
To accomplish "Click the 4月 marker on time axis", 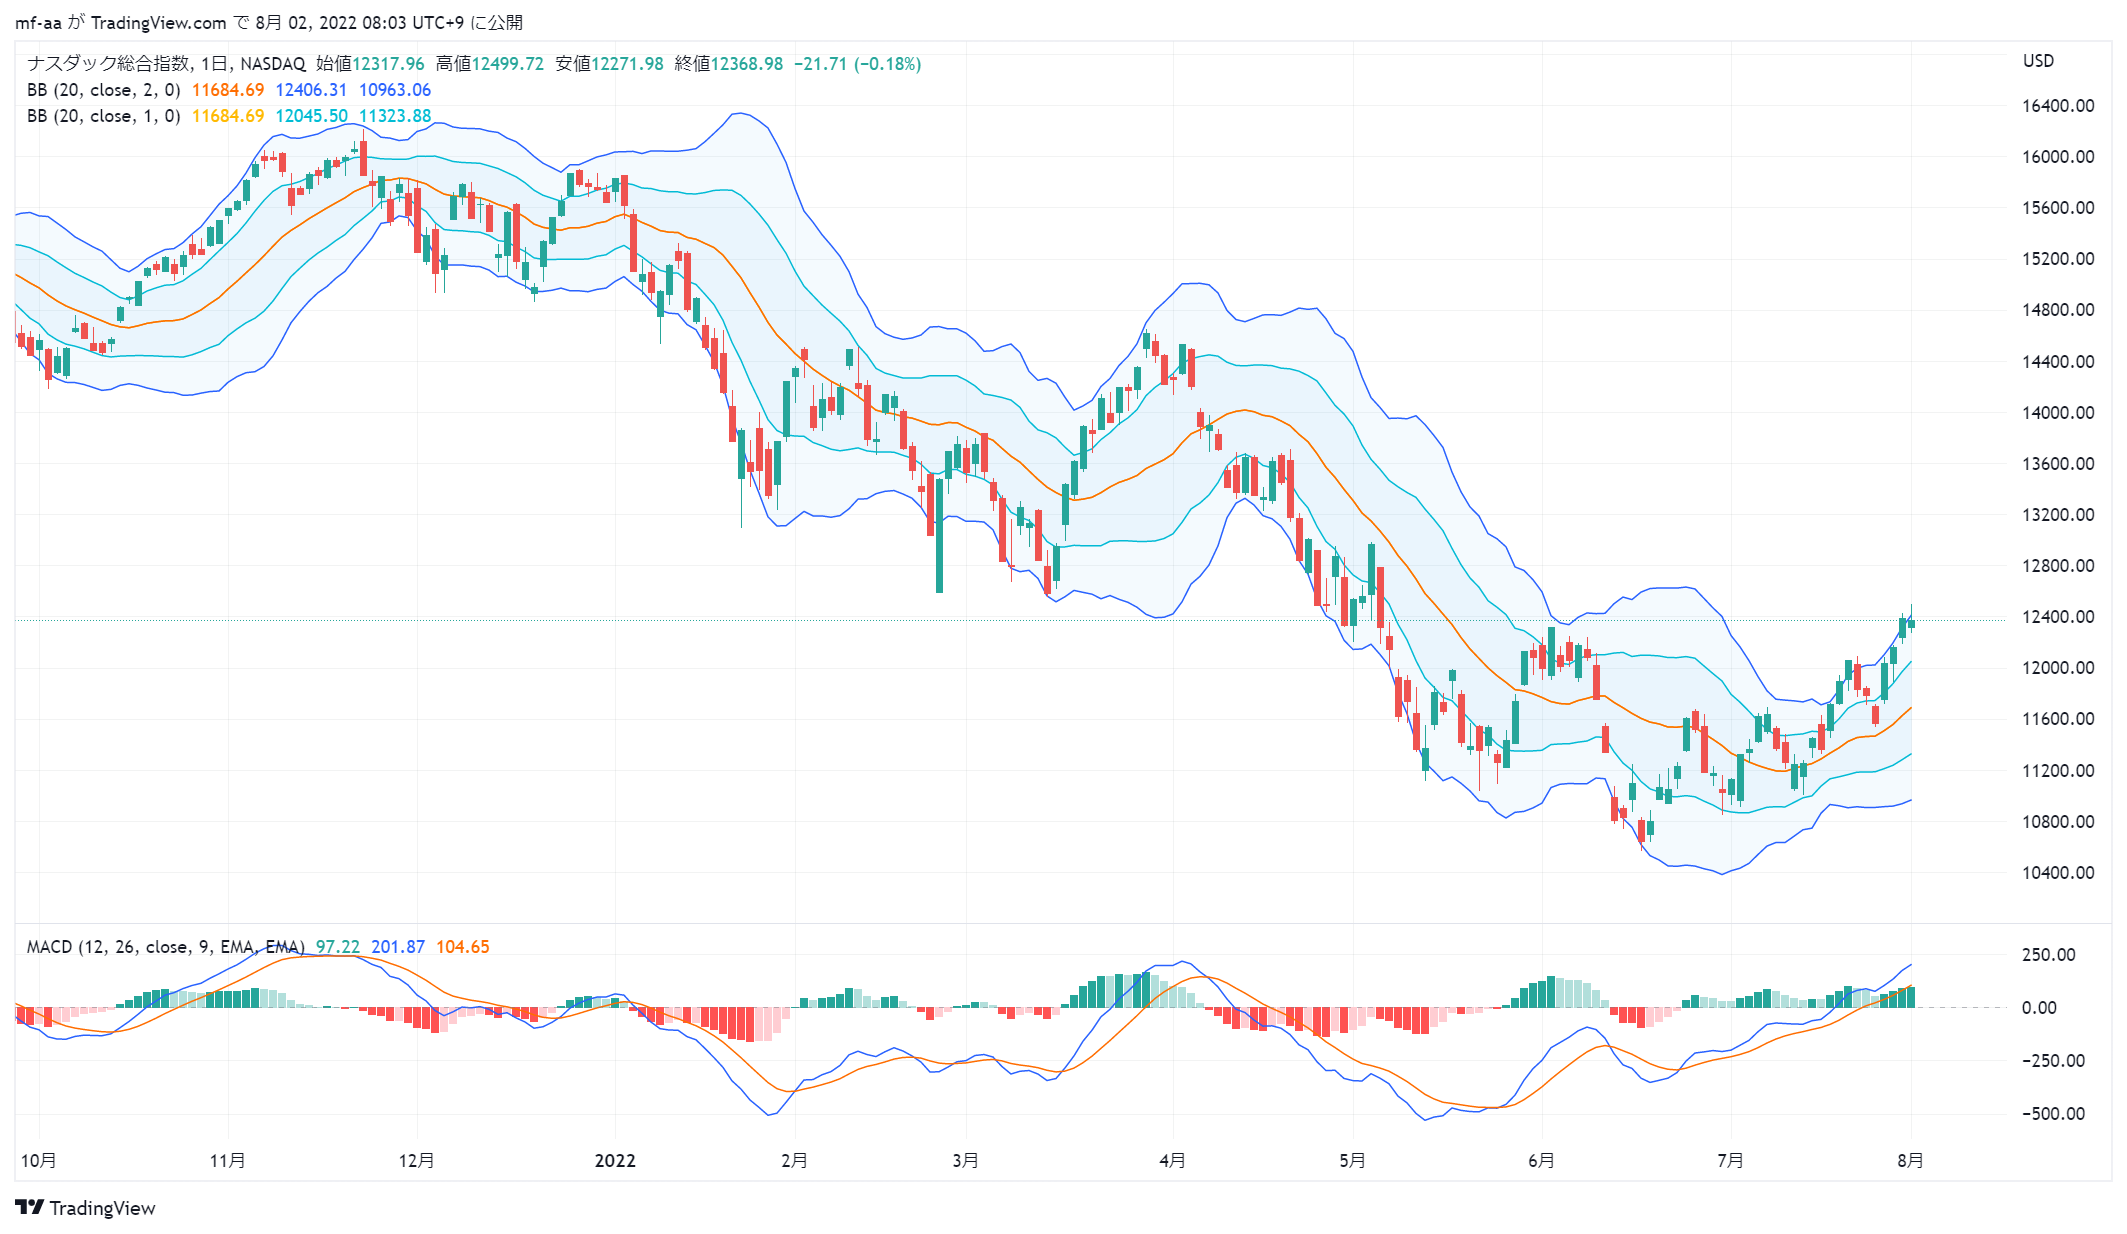I will [x=1172, y=1160].
